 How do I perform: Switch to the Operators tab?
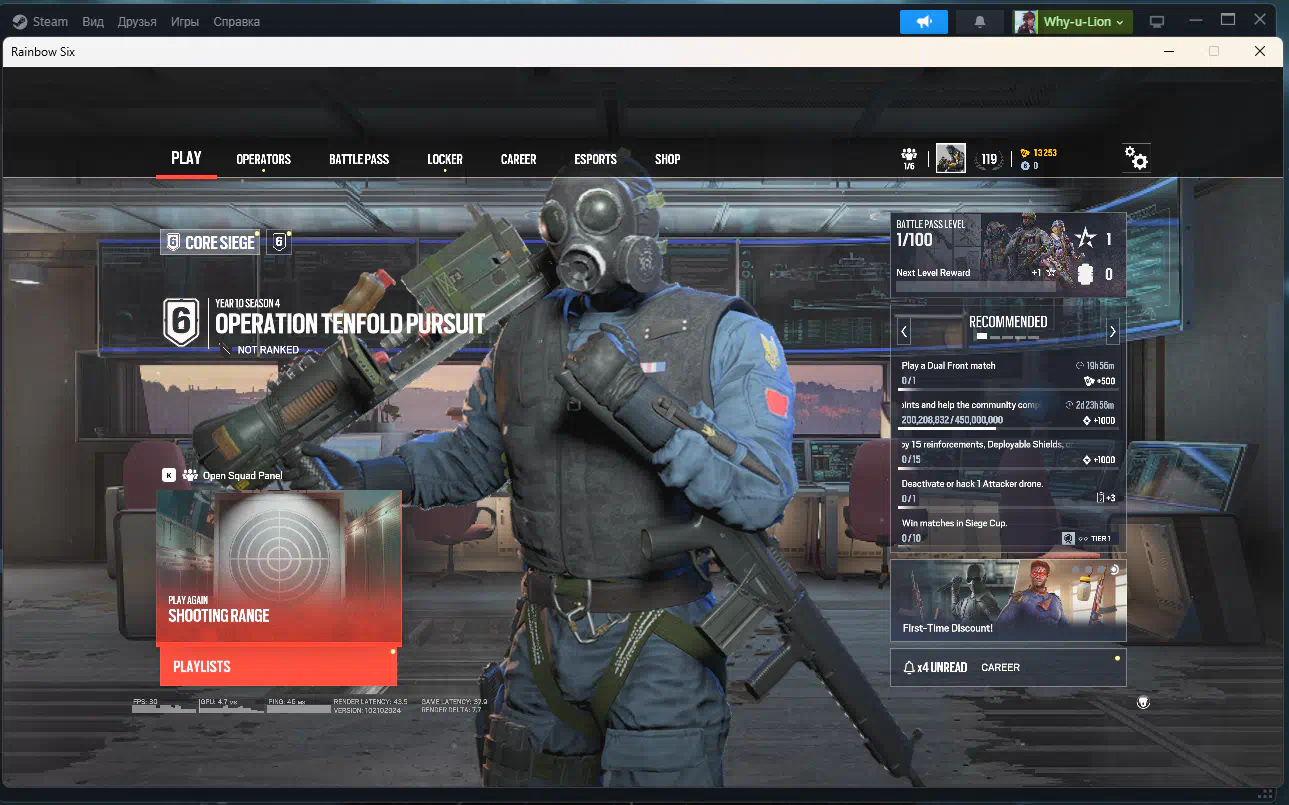pos(263,159)
